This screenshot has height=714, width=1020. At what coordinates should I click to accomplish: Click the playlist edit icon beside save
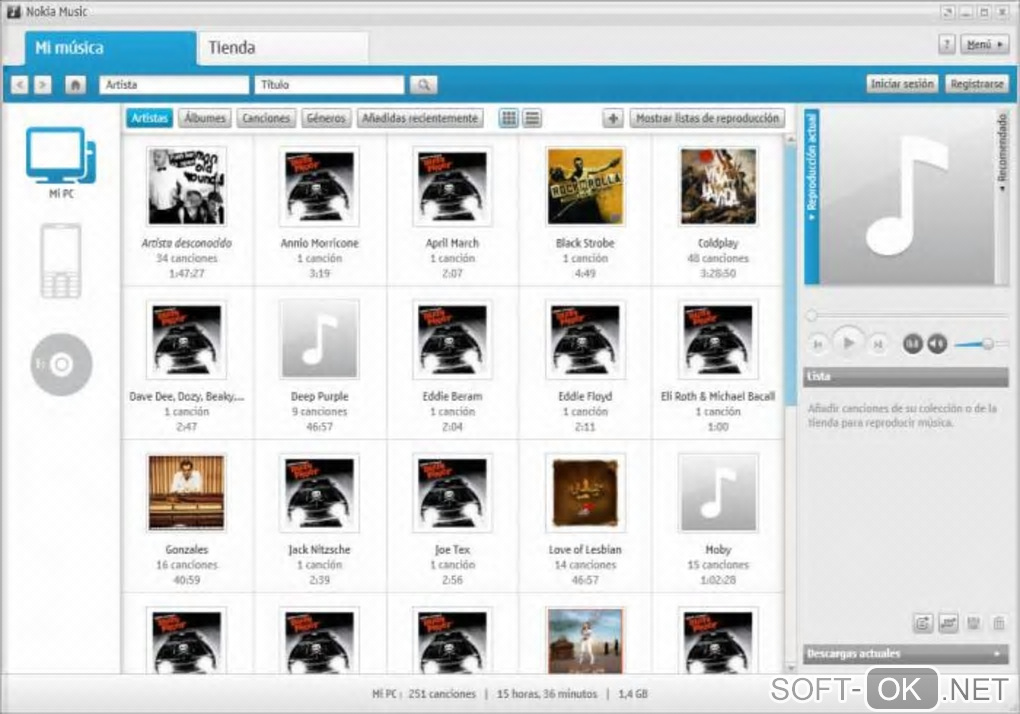pyautogui.click(x=948, y=624)
